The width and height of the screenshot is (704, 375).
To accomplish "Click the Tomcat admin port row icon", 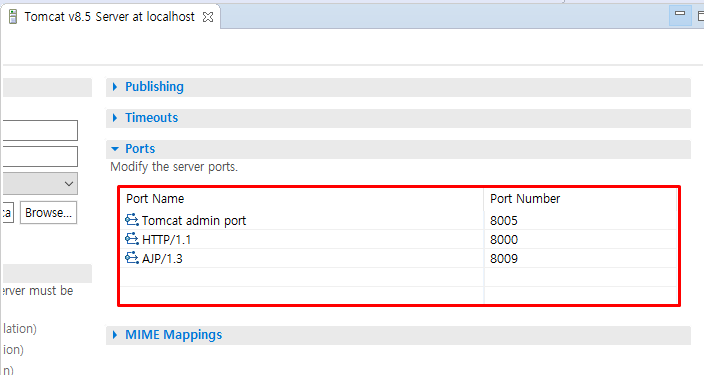I will (132, 220).
